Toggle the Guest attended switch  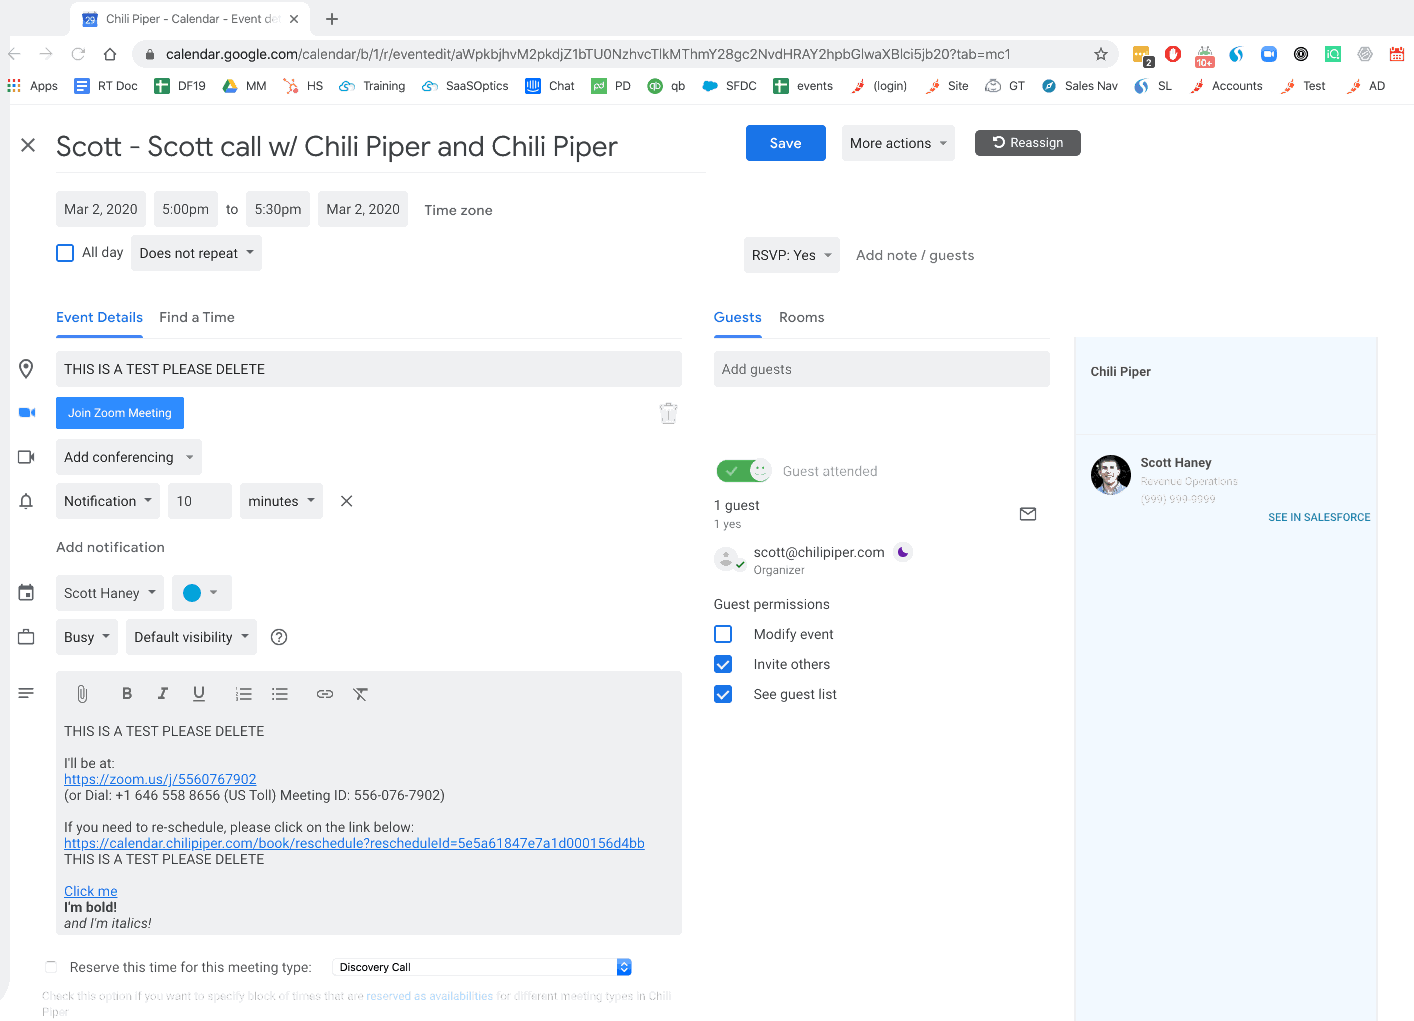pyautogui.click(x=743, y=471)
